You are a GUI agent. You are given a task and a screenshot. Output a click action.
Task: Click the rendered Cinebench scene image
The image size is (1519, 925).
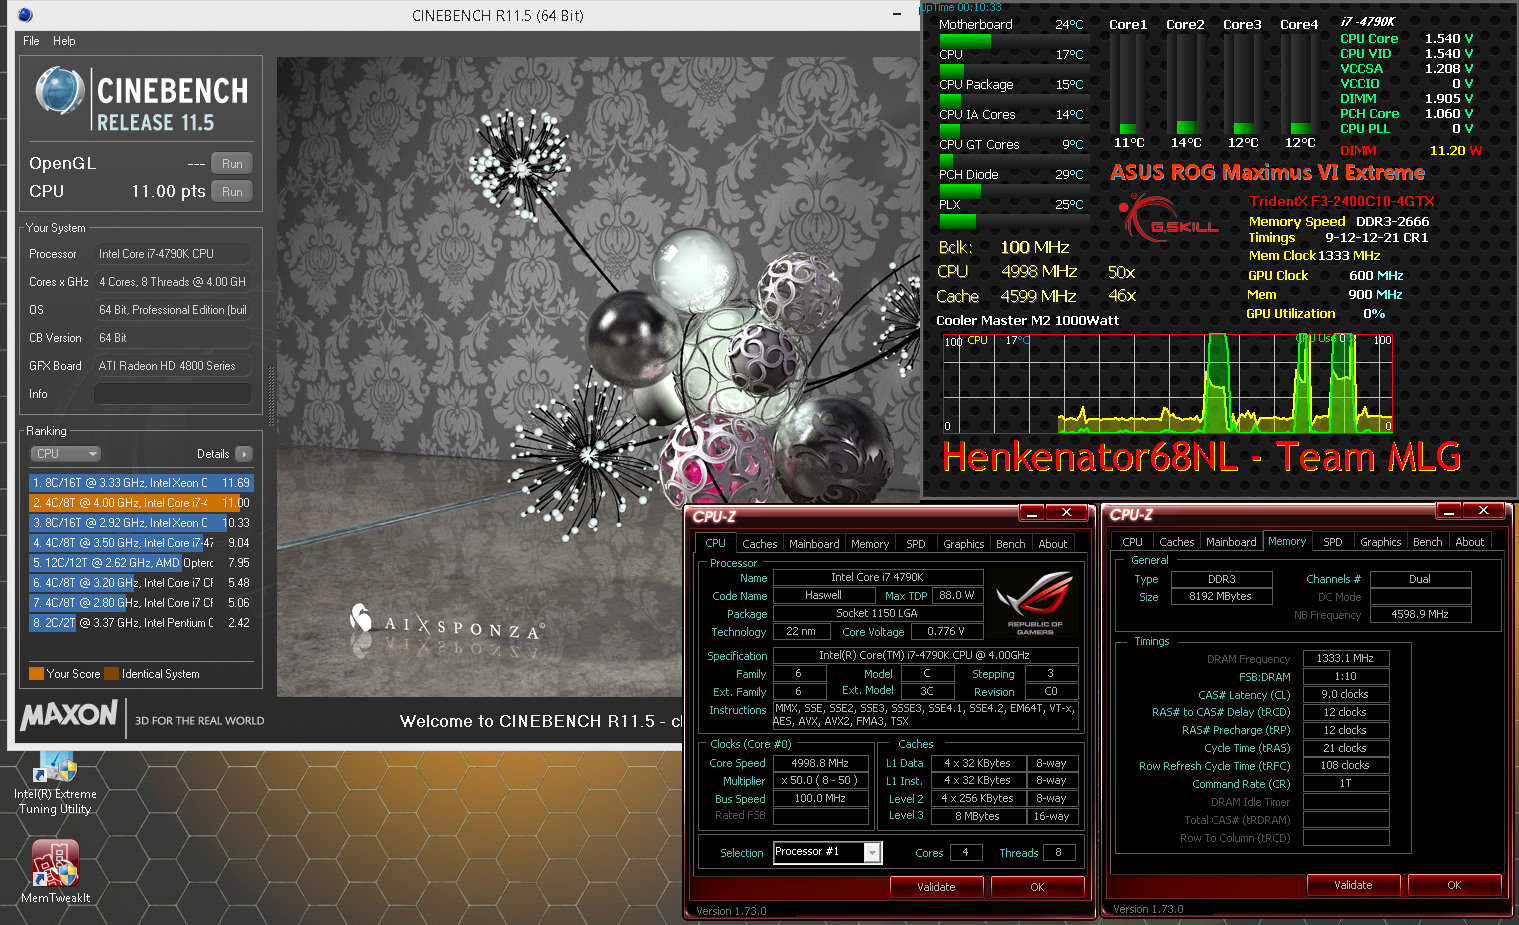point(598,376)
